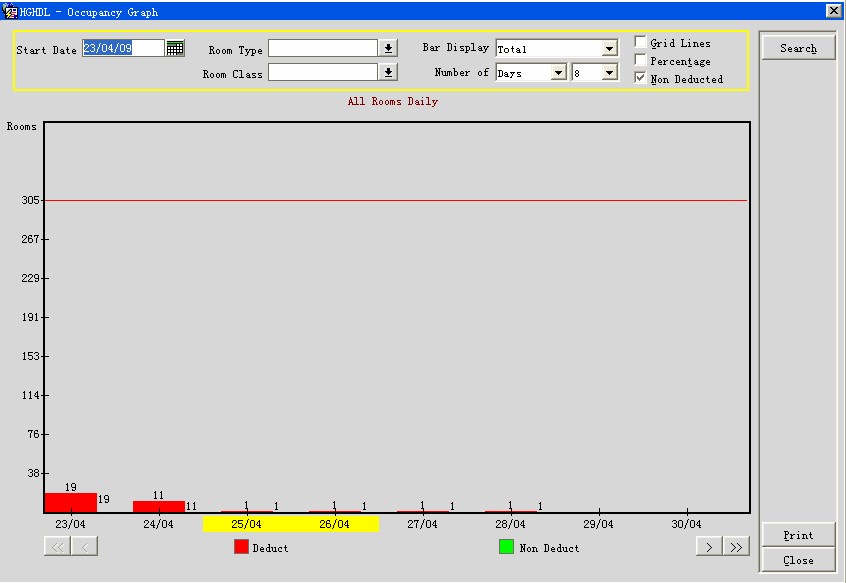Open the Days unit dropdown
Image resolution: width=846 pixels, height=583 pixels.
point(558,73)
